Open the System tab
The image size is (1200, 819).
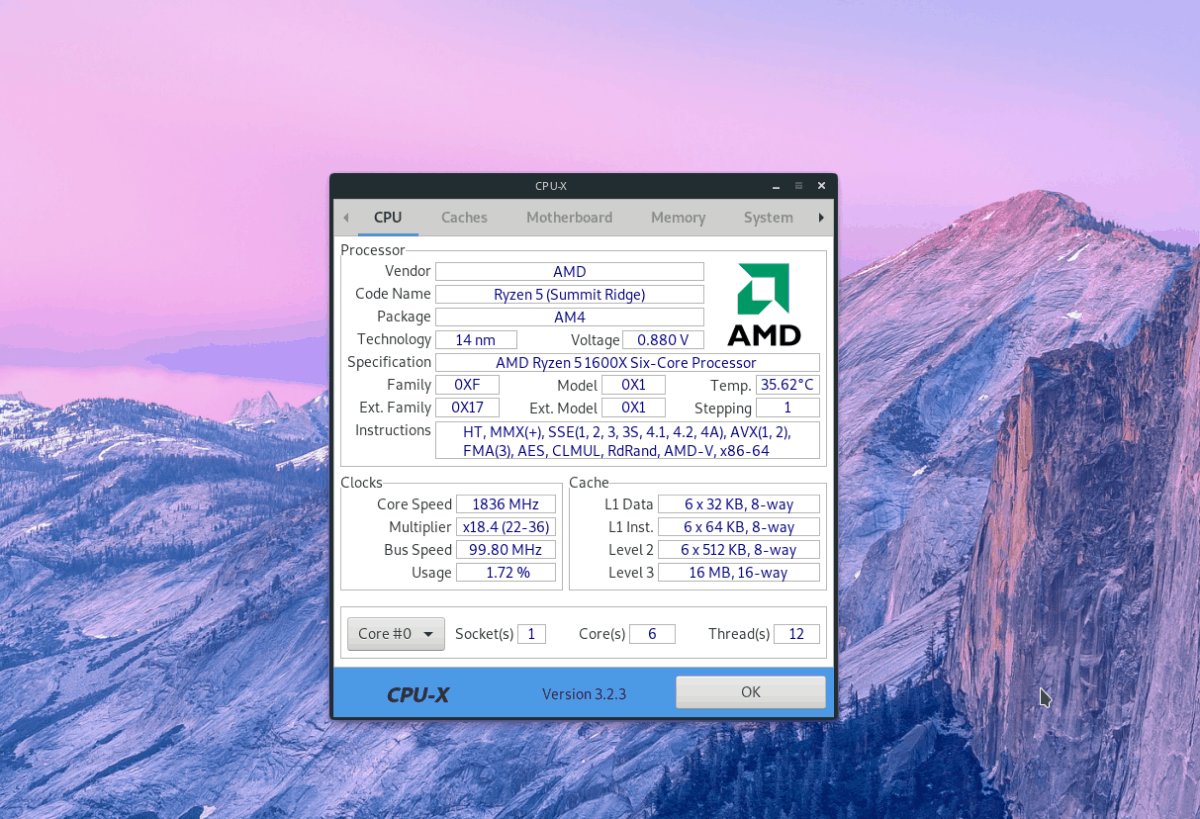coord(768,217)
